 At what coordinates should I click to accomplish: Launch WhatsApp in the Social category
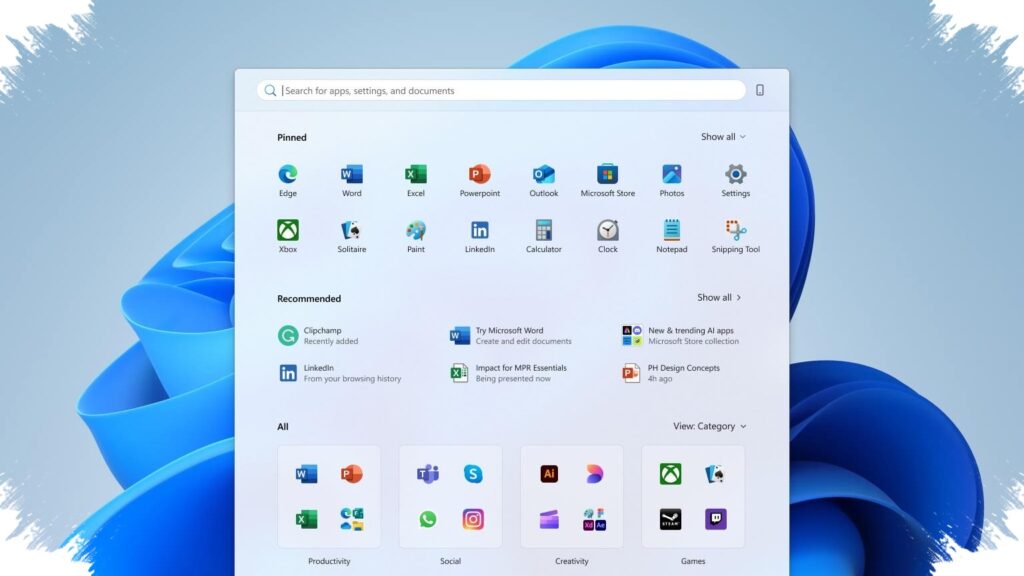[428, 519]
